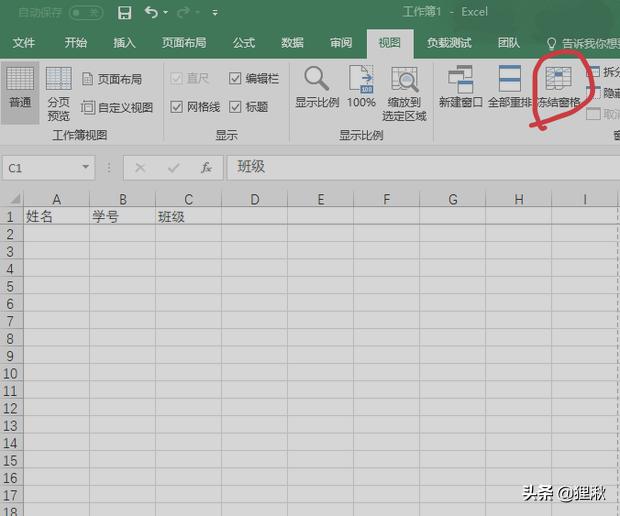Toggle the 自动保存 autosave switch
Screen dimensions: 620x516
86,13
